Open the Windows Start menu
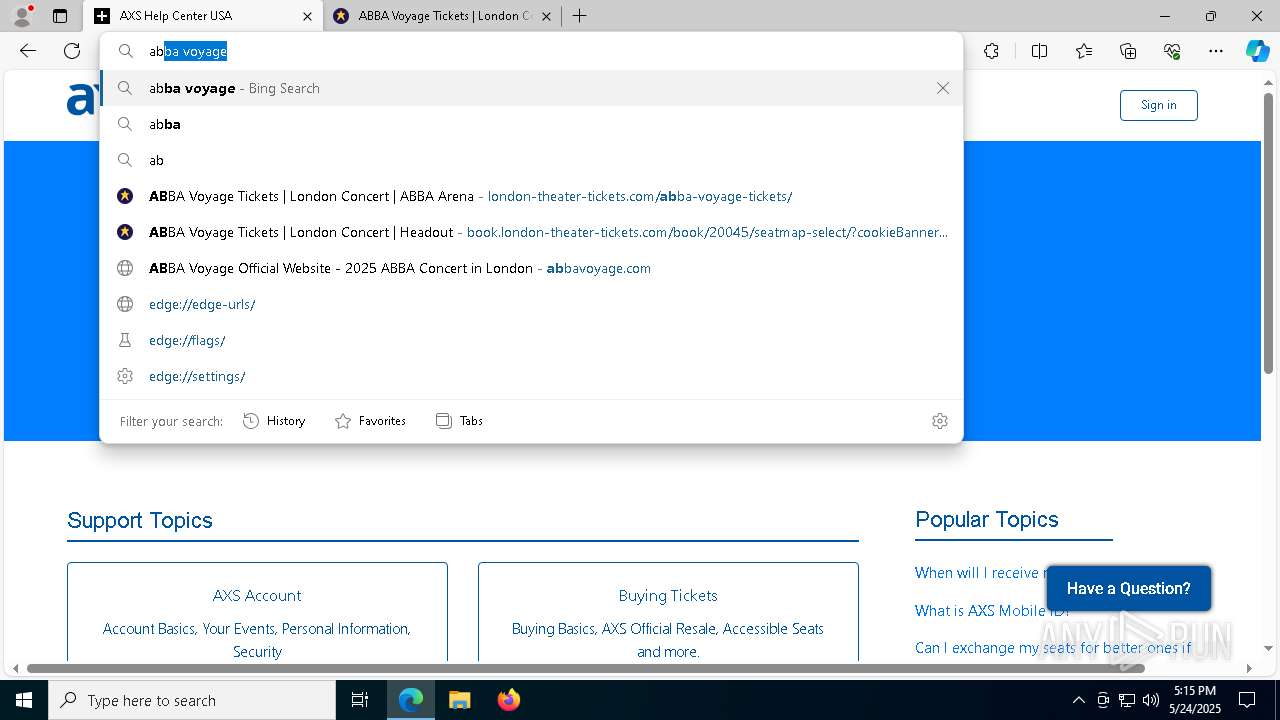The width and height of the screenshot is (1280, 720). [24, 700]
